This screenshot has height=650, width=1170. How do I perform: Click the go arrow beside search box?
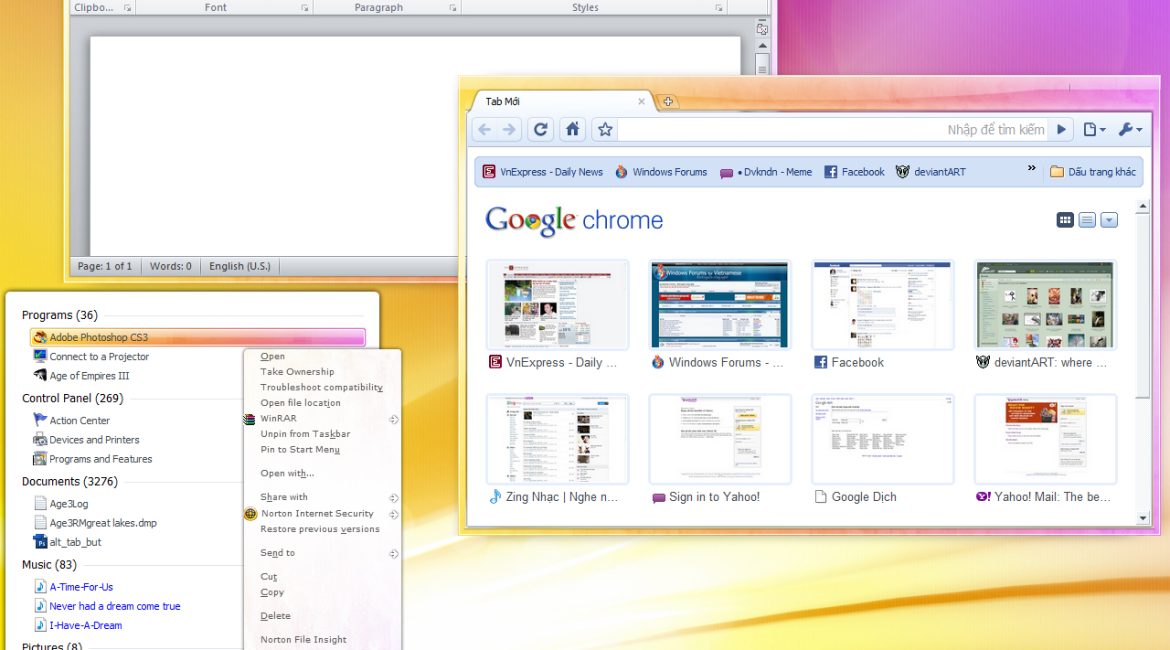pos(1061,130)
